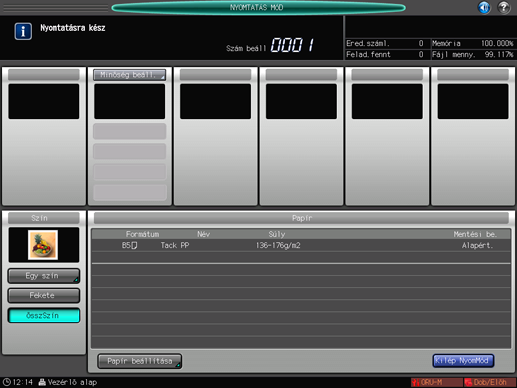Click the Papír panel header
This screenshot has width=517, height=388.
coord(301,218)
